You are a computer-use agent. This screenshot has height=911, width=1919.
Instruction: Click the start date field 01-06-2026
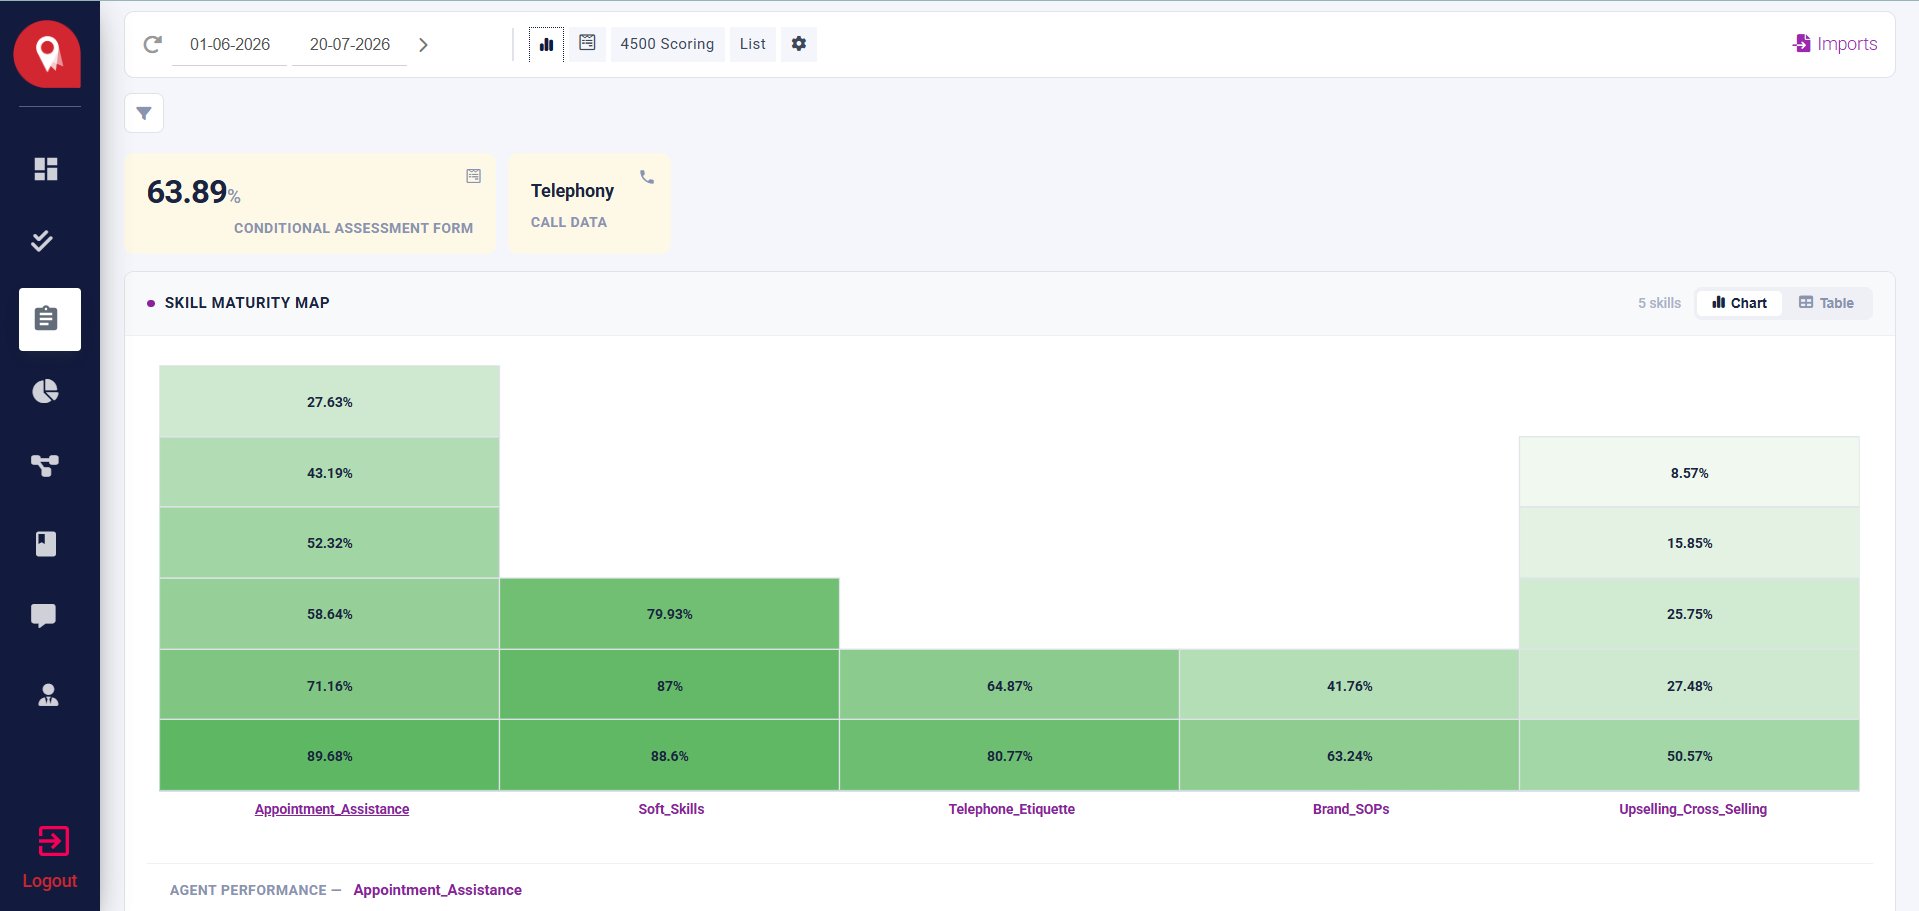click(x=230, y=45)
